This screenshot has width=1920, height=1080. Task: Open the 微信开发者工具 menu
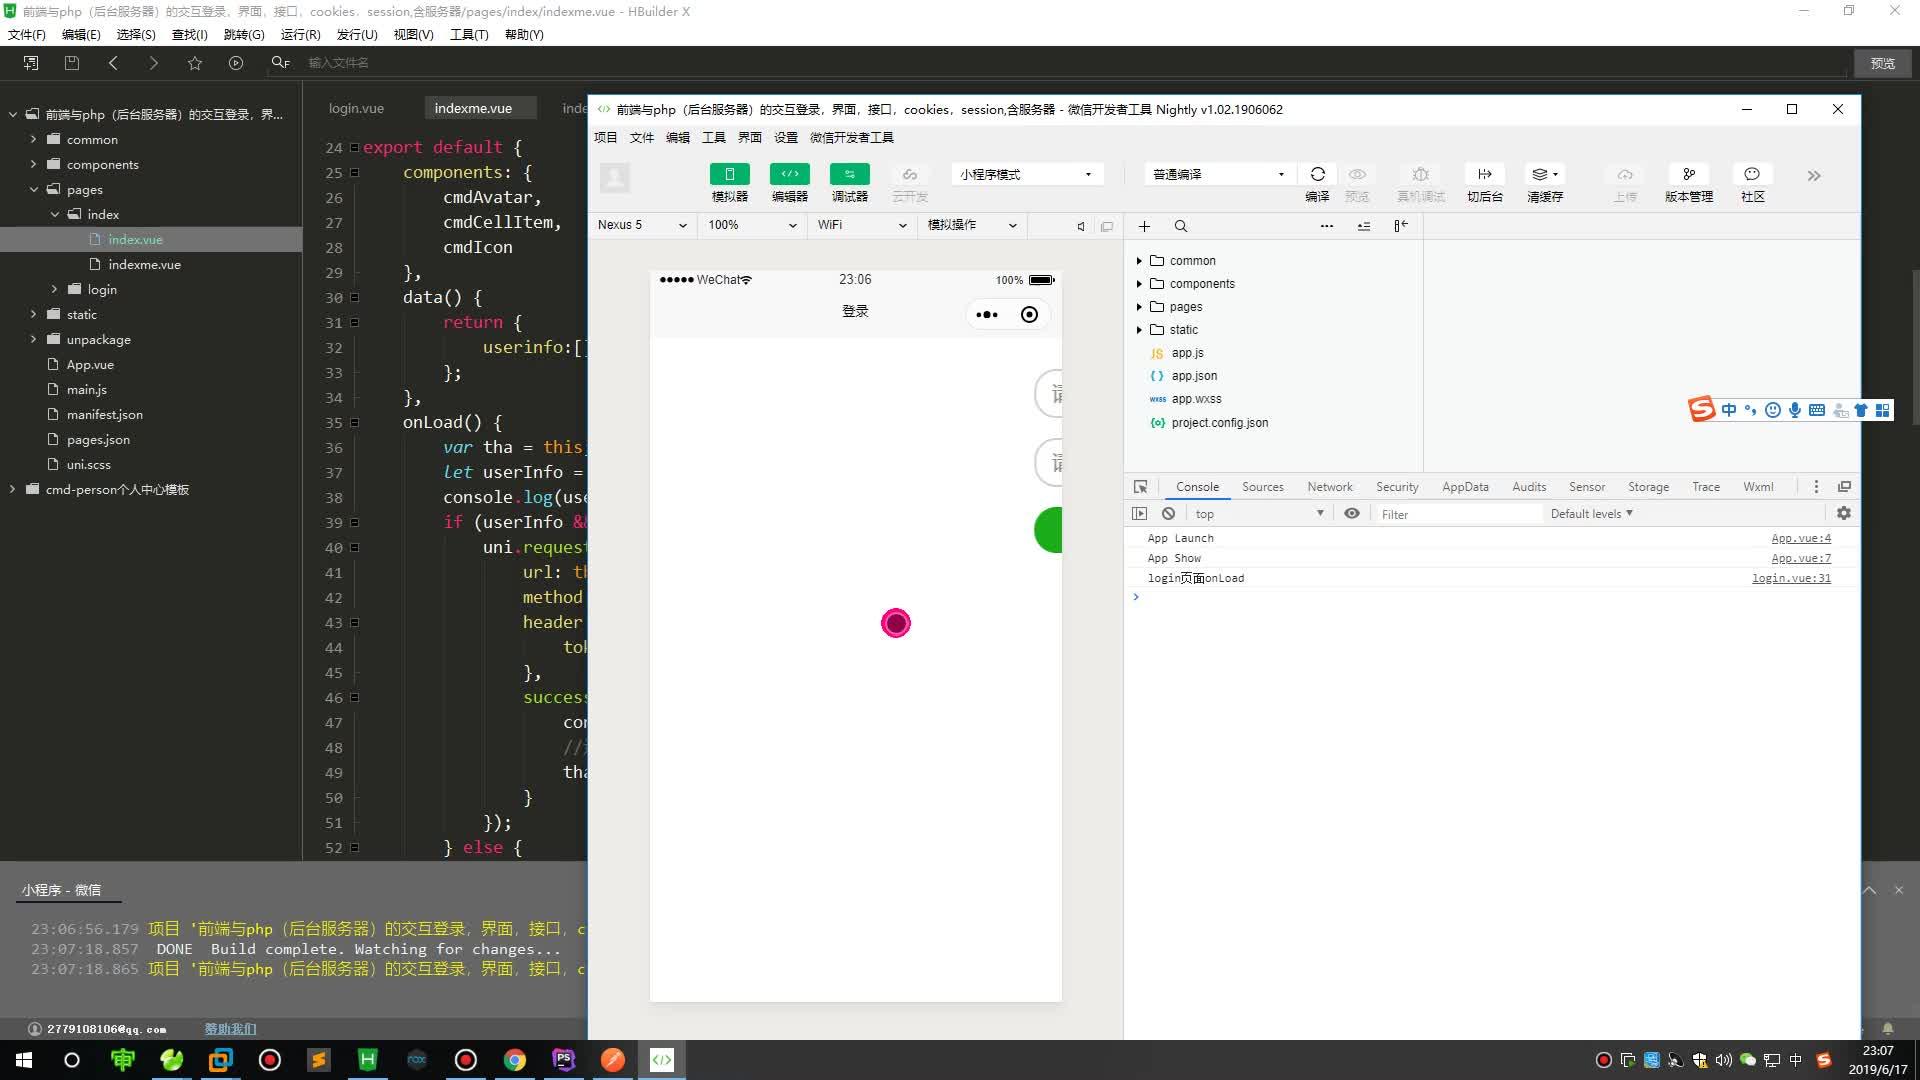[852, 137]
